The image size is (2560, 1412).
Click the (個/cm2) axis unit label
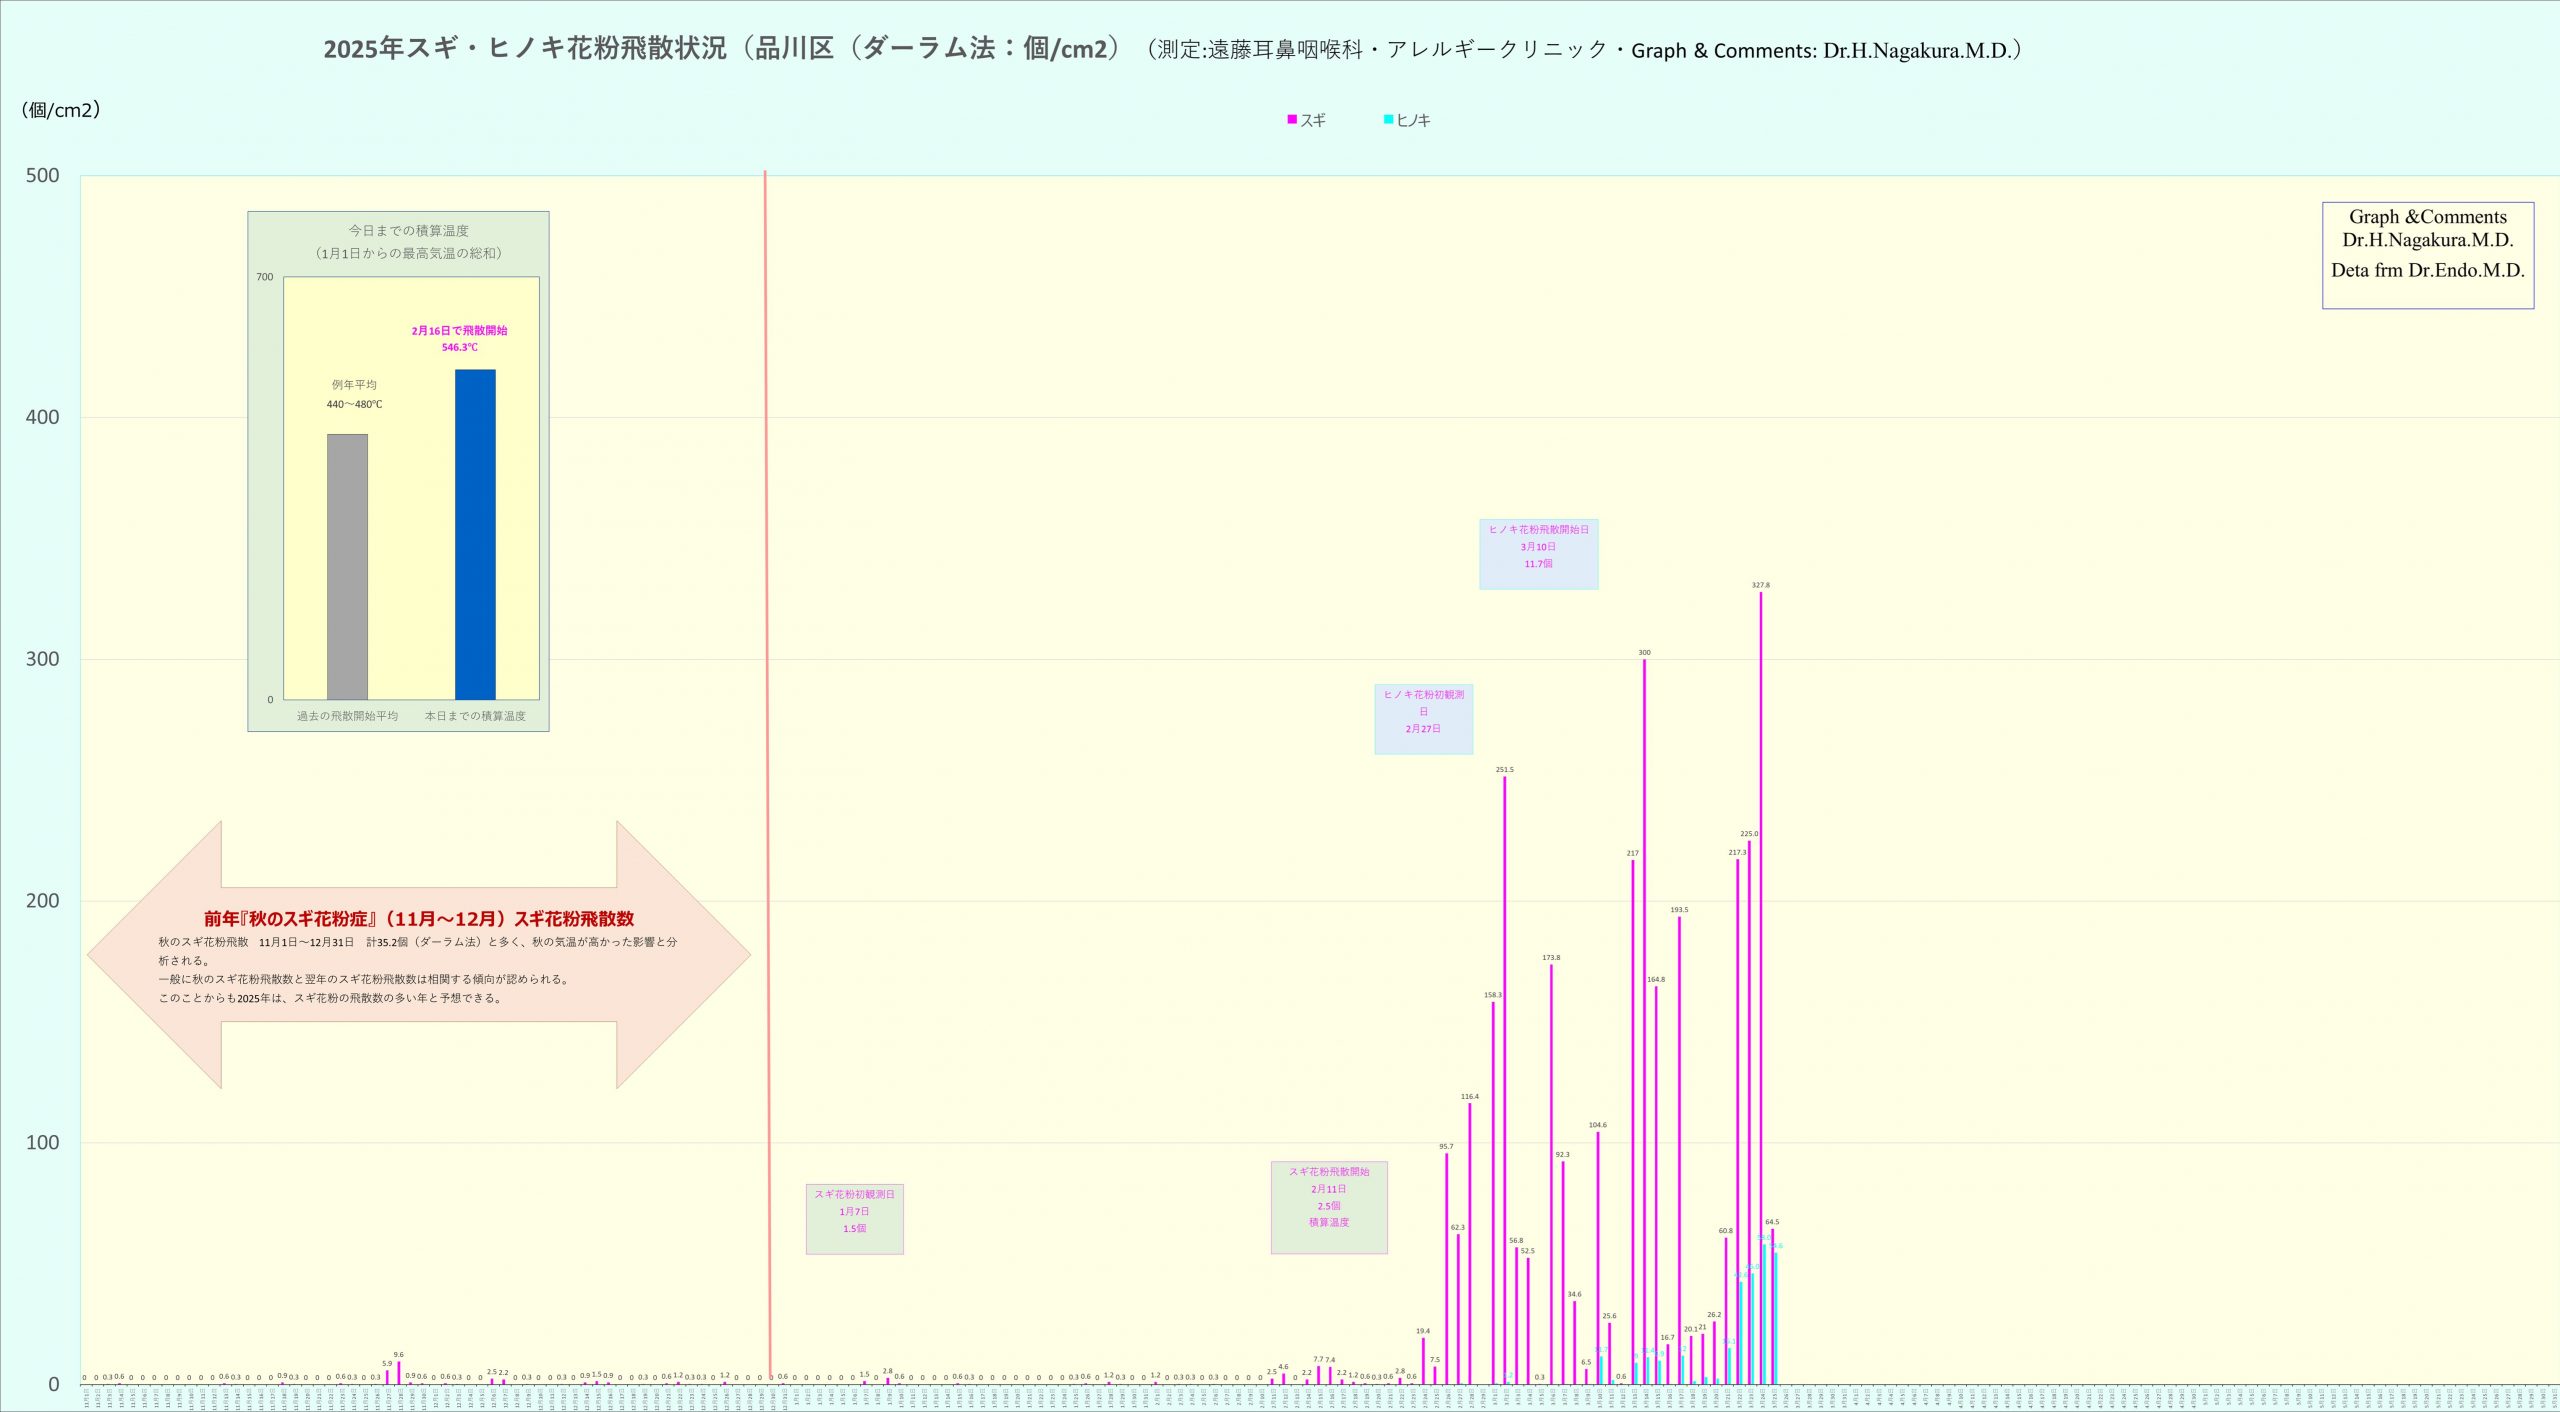pos(61,110)
